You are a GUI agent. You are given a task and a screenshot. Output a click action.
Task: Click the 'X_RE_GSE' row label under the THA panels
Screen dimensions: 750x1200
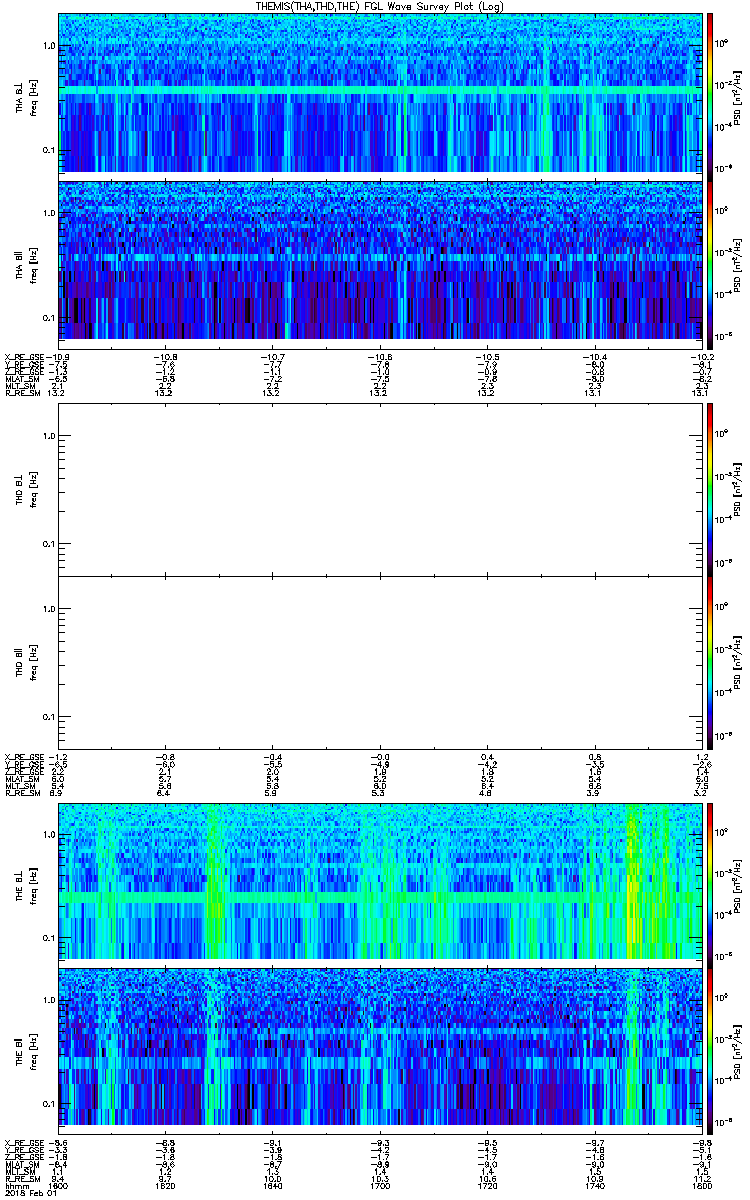coord(23,357)
